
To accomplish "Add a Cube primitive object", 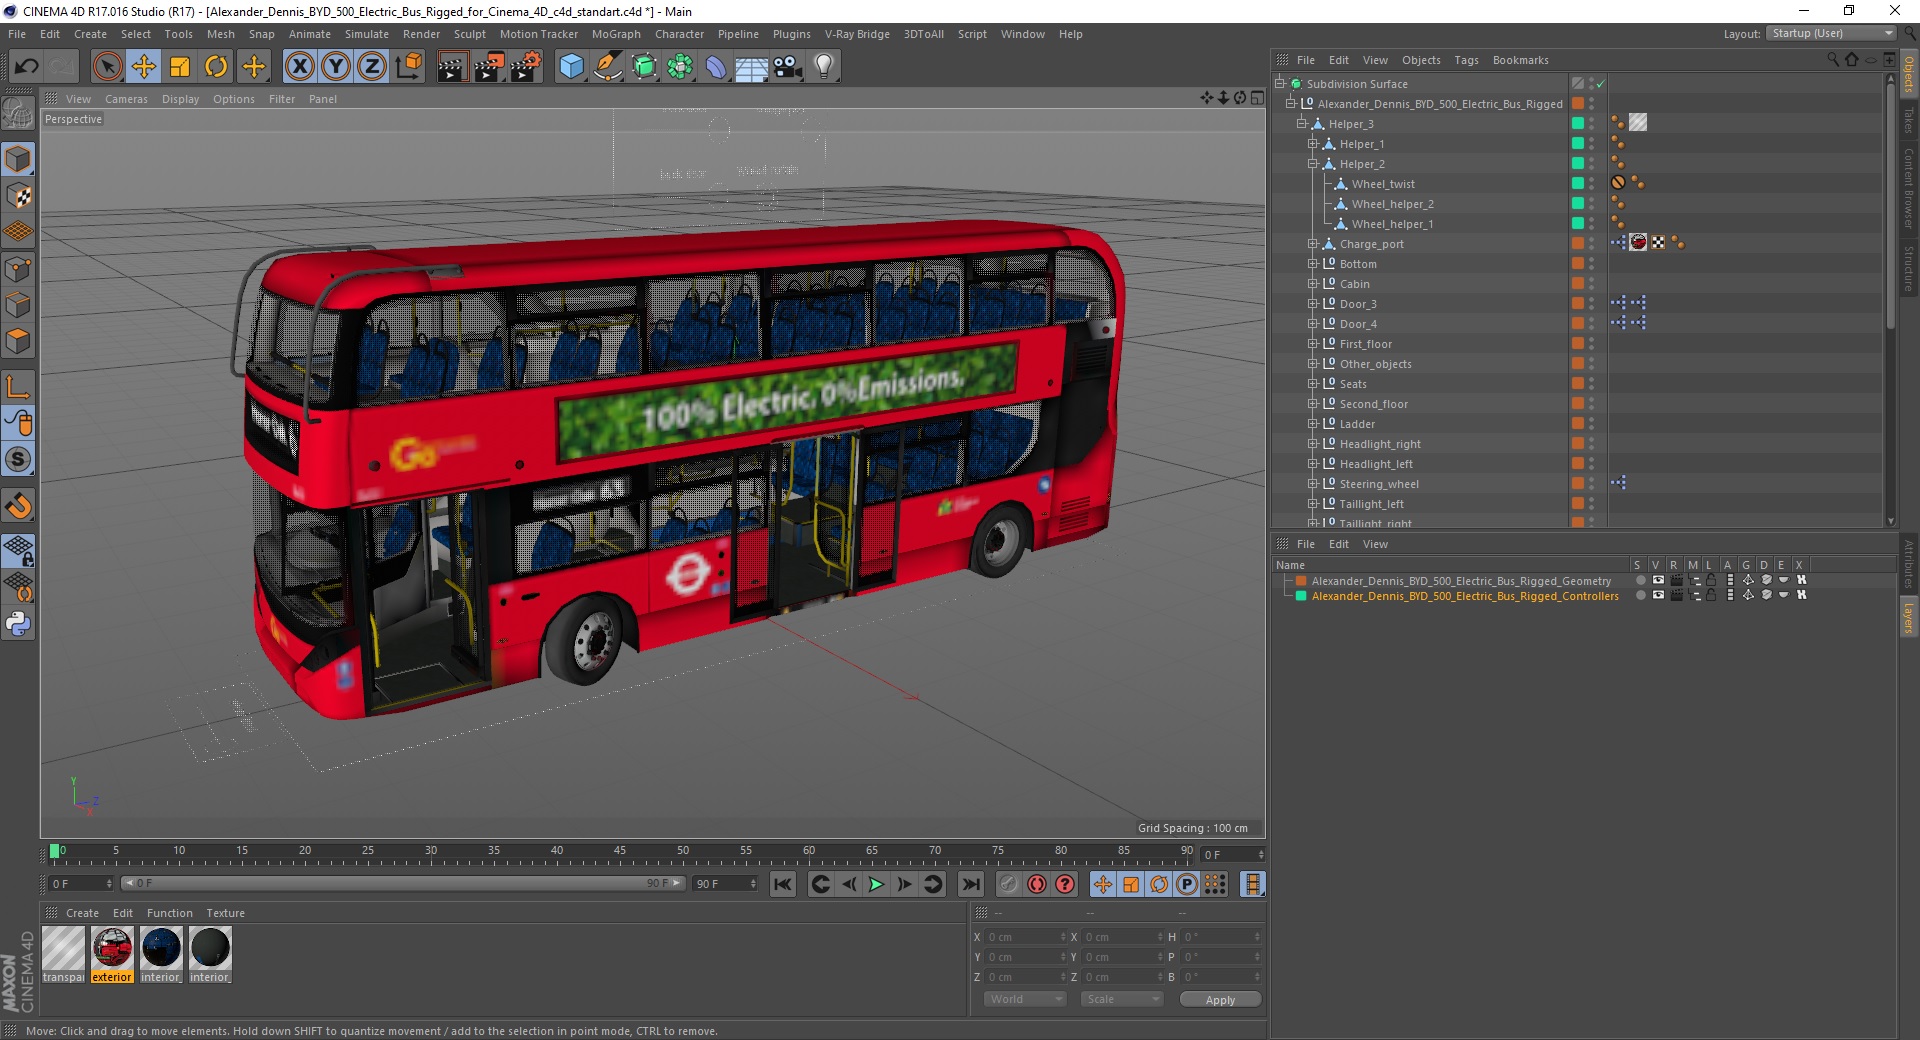I will pyautogui.click(x=571, y=67).
